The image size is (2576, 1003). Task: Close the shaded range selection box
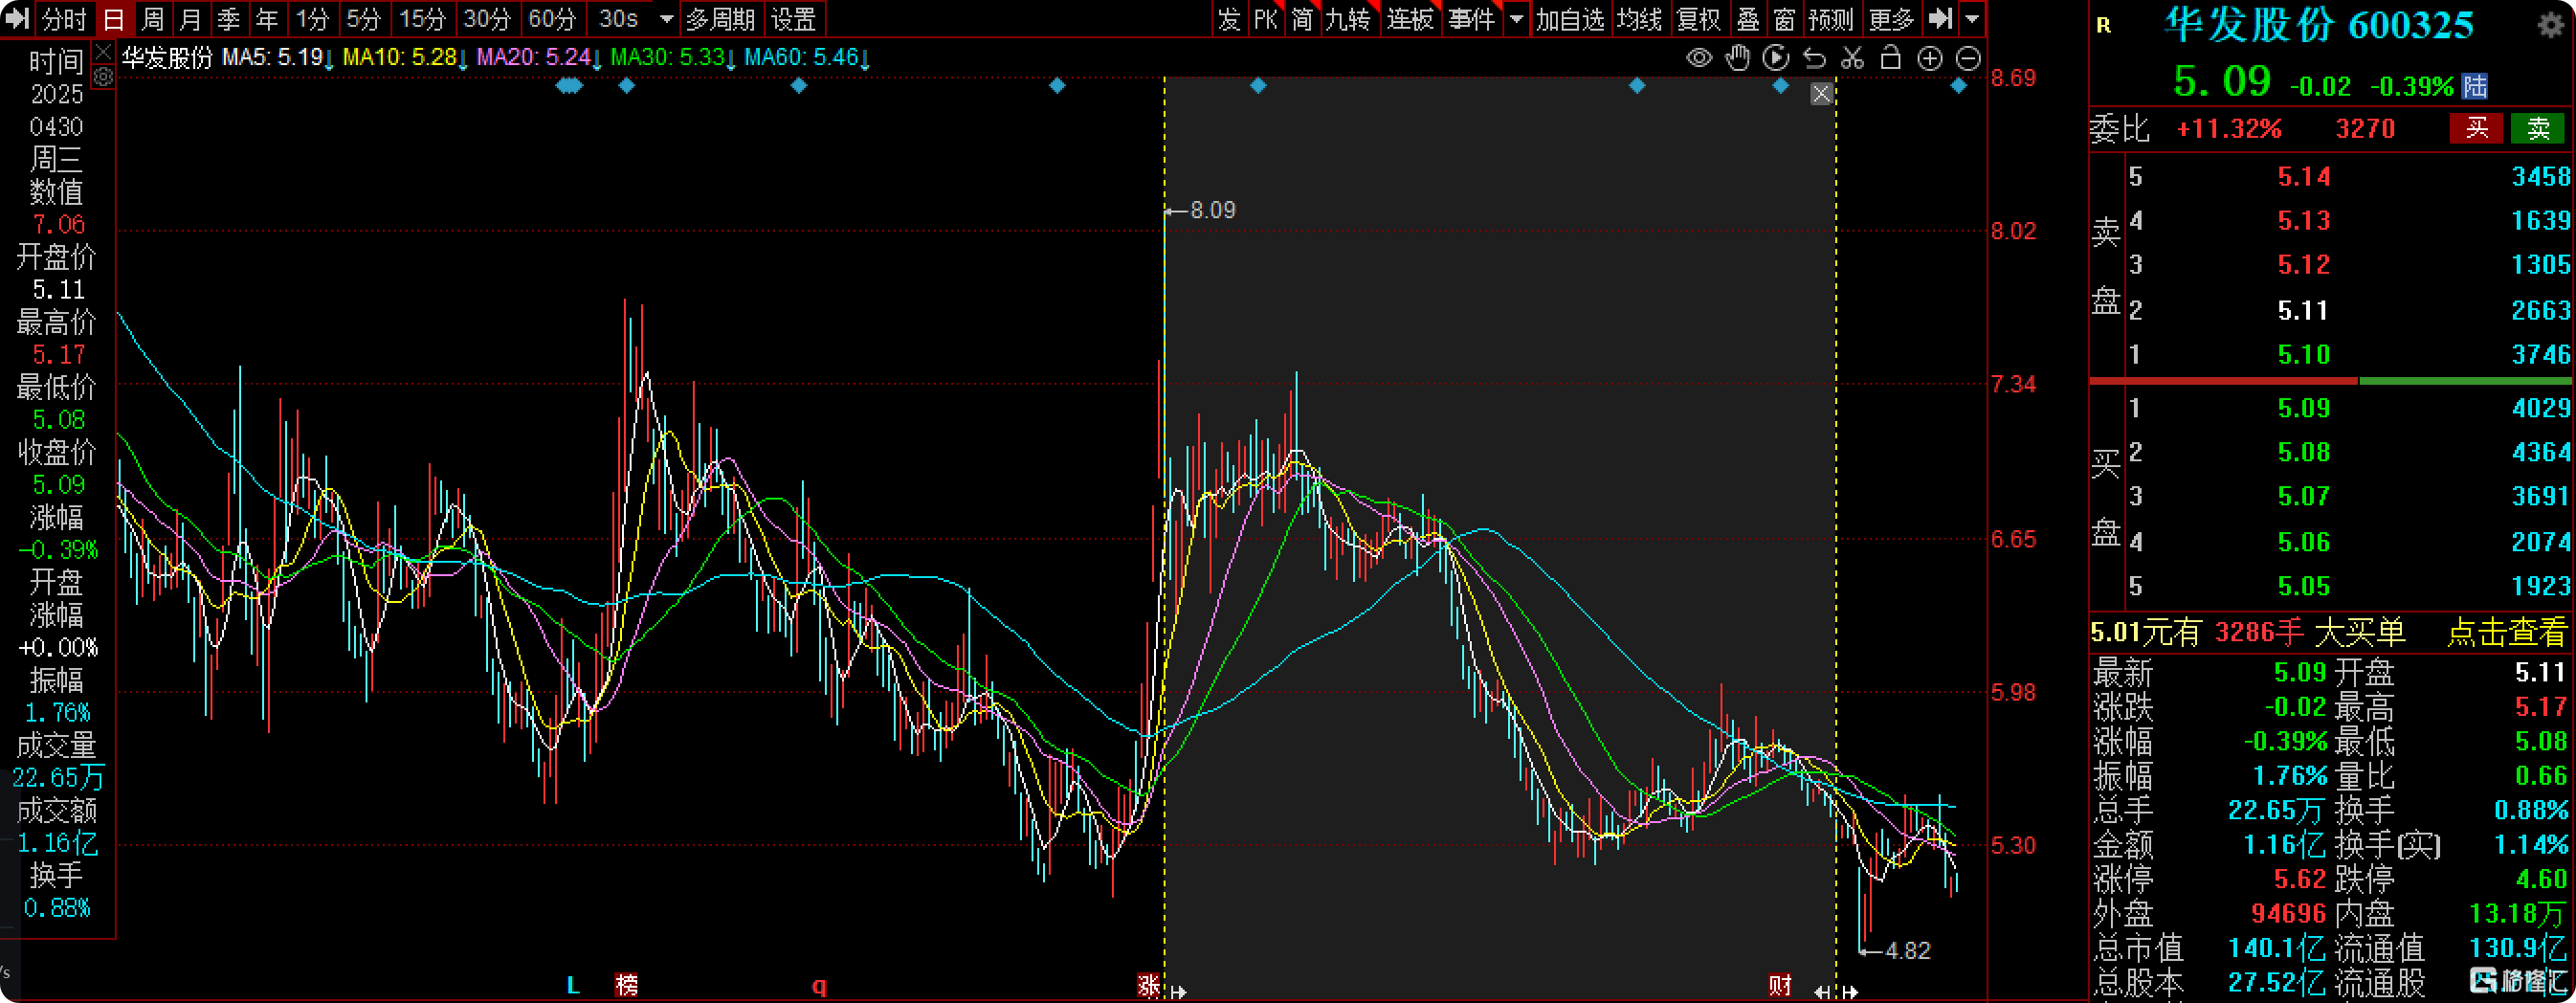(1821, 93)
